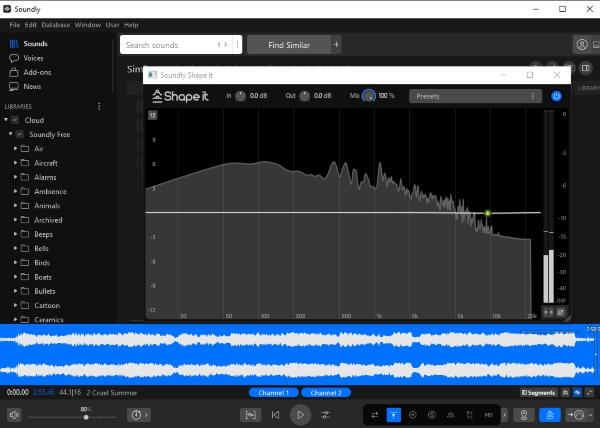600x428 pixels.
Task: Click the Segments button
Action: click(538, 393)
